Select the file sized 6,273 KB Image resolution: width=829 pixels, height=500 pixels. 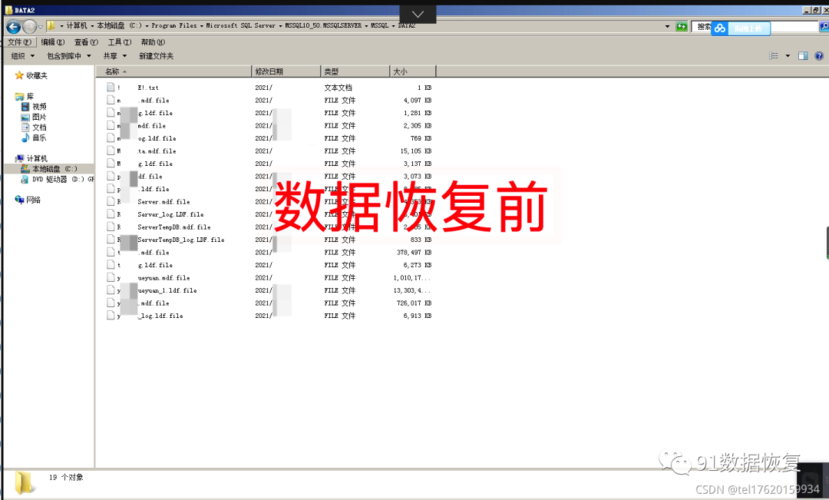pyautogui.click(x=269, y=265)
